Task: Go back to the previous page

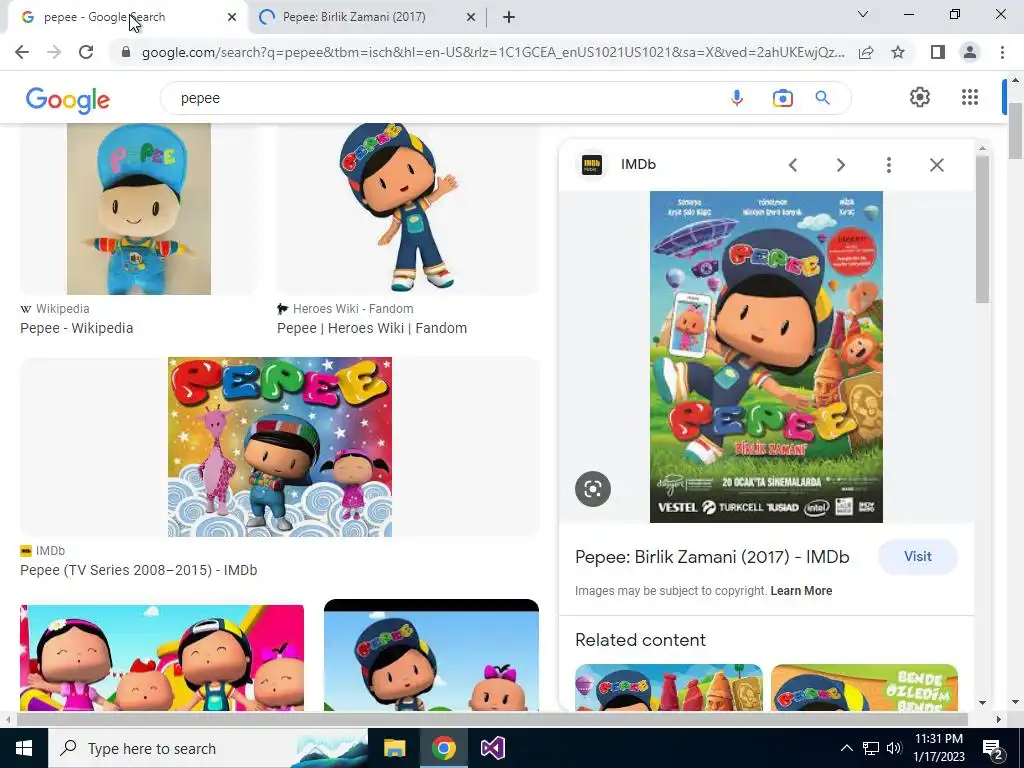Action: pyautogui.click(x=22, y=52)
